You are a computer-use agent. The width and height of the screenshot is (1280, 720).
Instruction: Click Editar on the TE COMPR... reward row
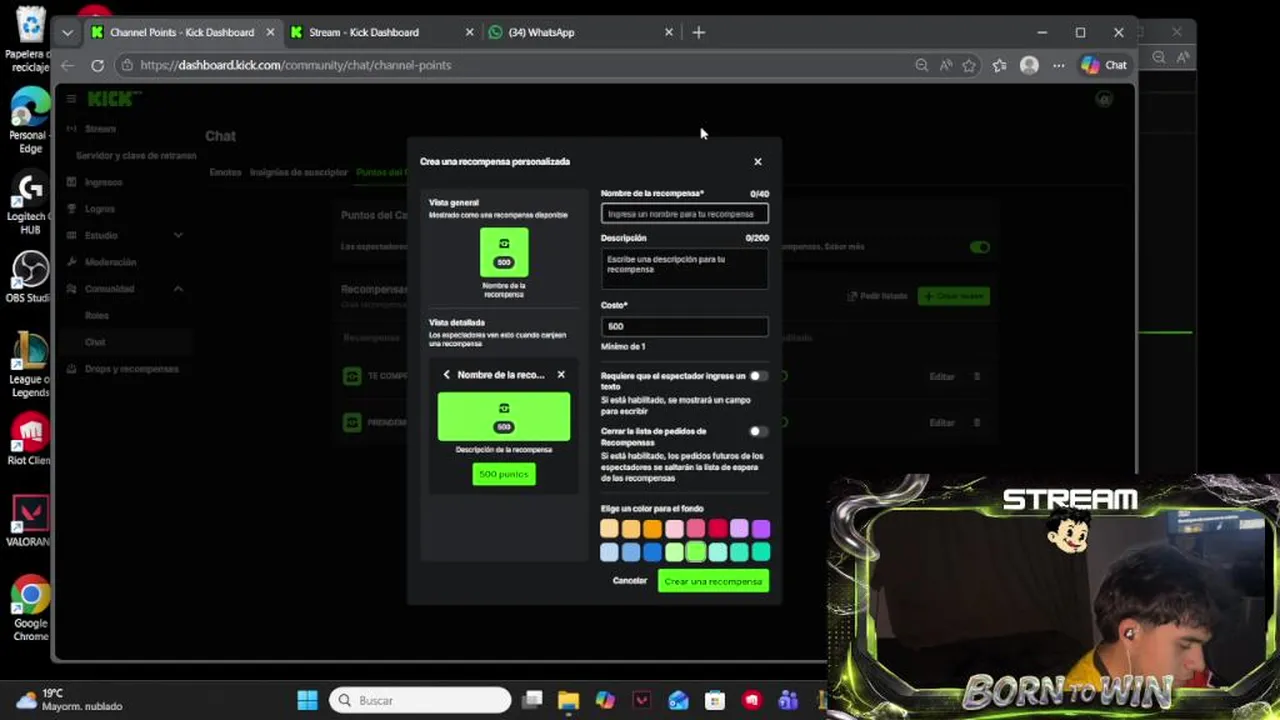[942, 377]
